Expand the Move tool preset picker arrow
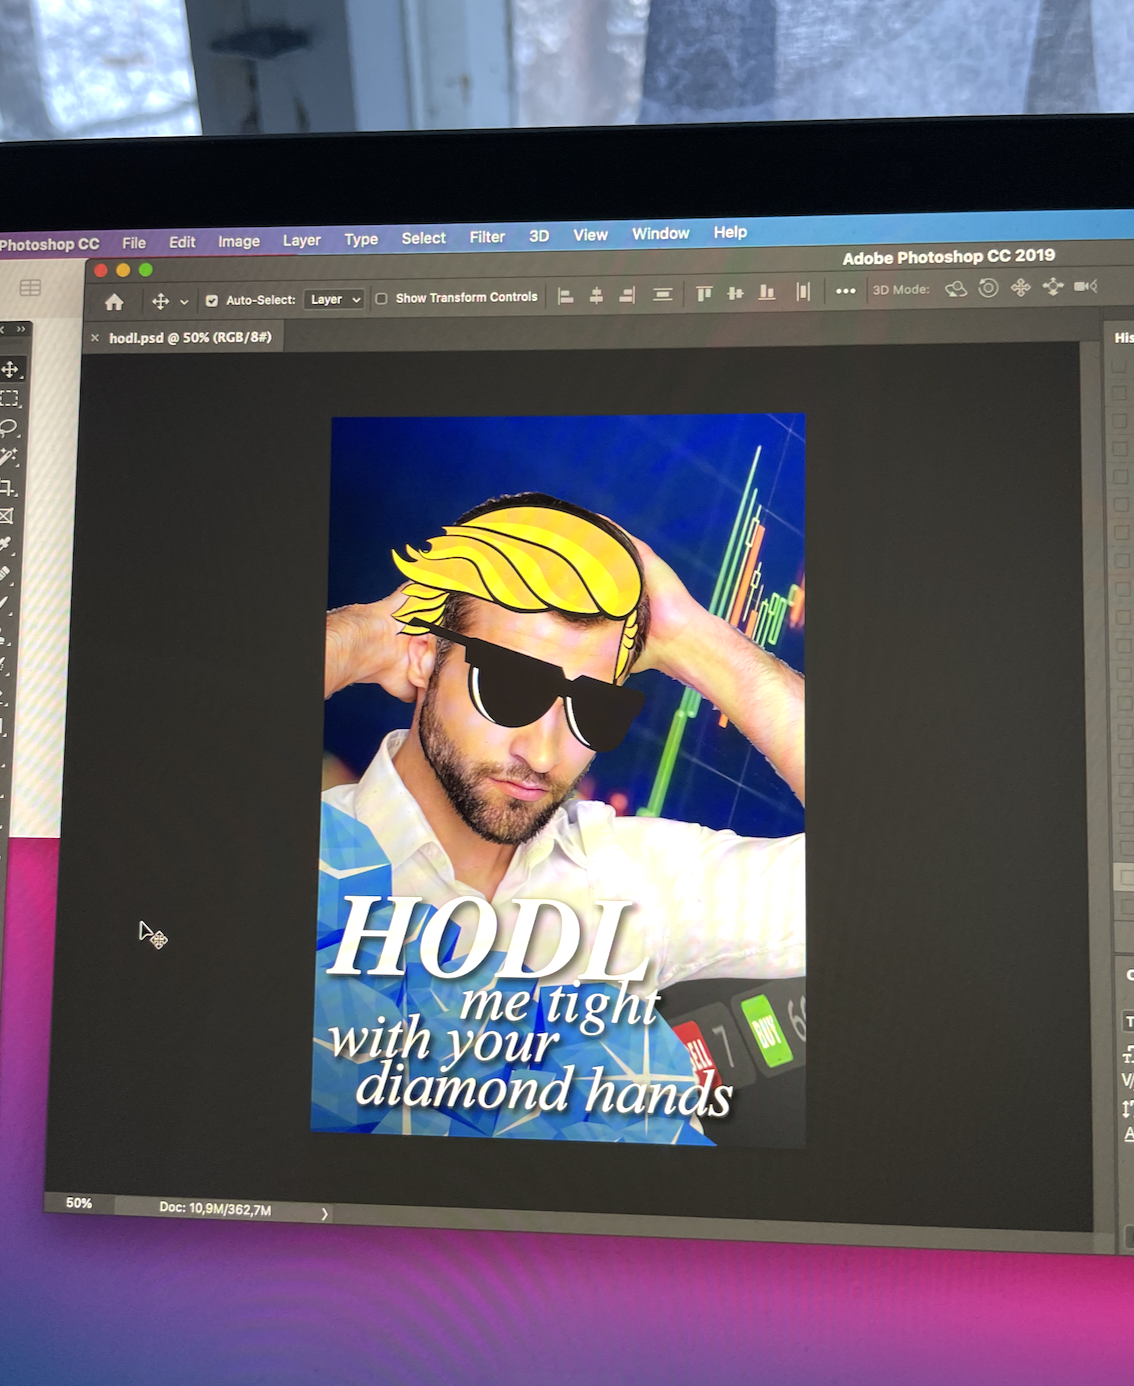The height and width of the screenshot is (1386, 1134). [x=184, y=302]
